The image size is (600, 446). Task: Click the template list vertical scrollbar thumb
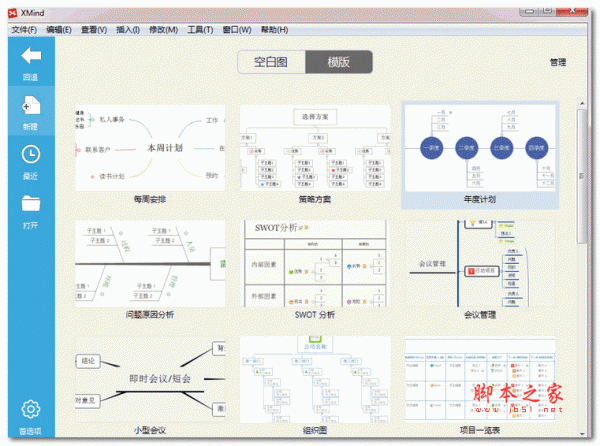click(x=582, y=176)
